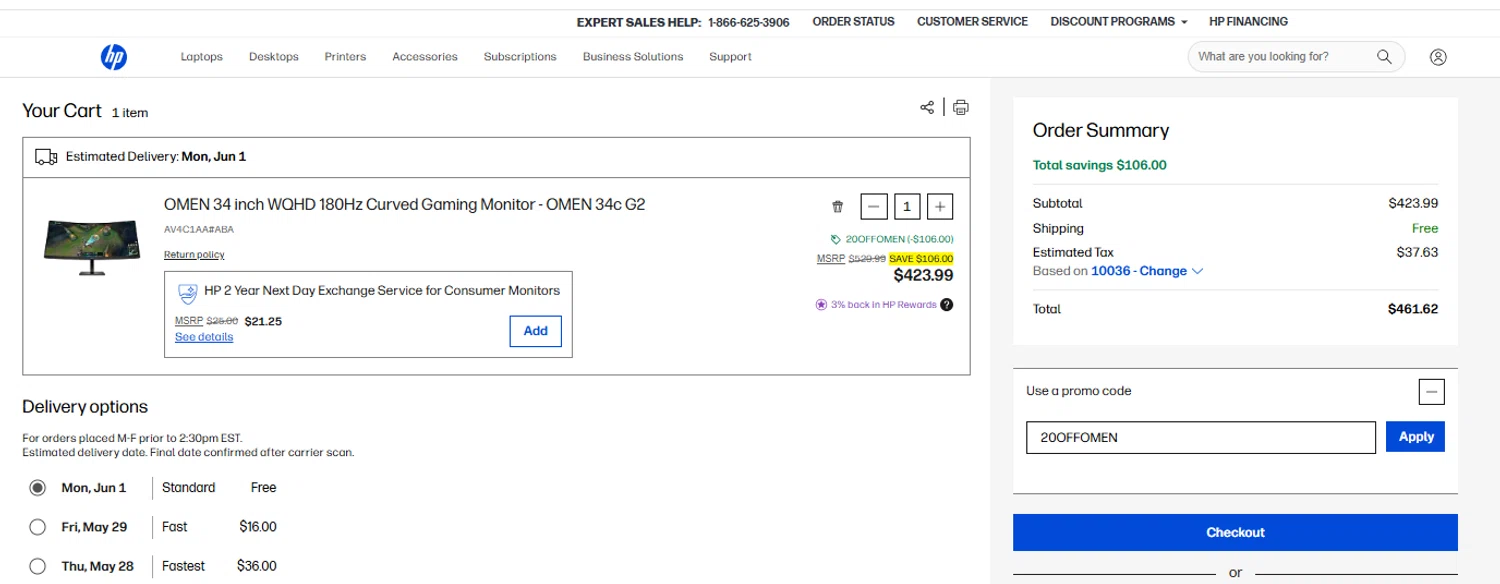The width and height of the screenshot is (1500, 584).
Task: Select Thu, May 28 Fastest delivery
Action: [38, 566]
